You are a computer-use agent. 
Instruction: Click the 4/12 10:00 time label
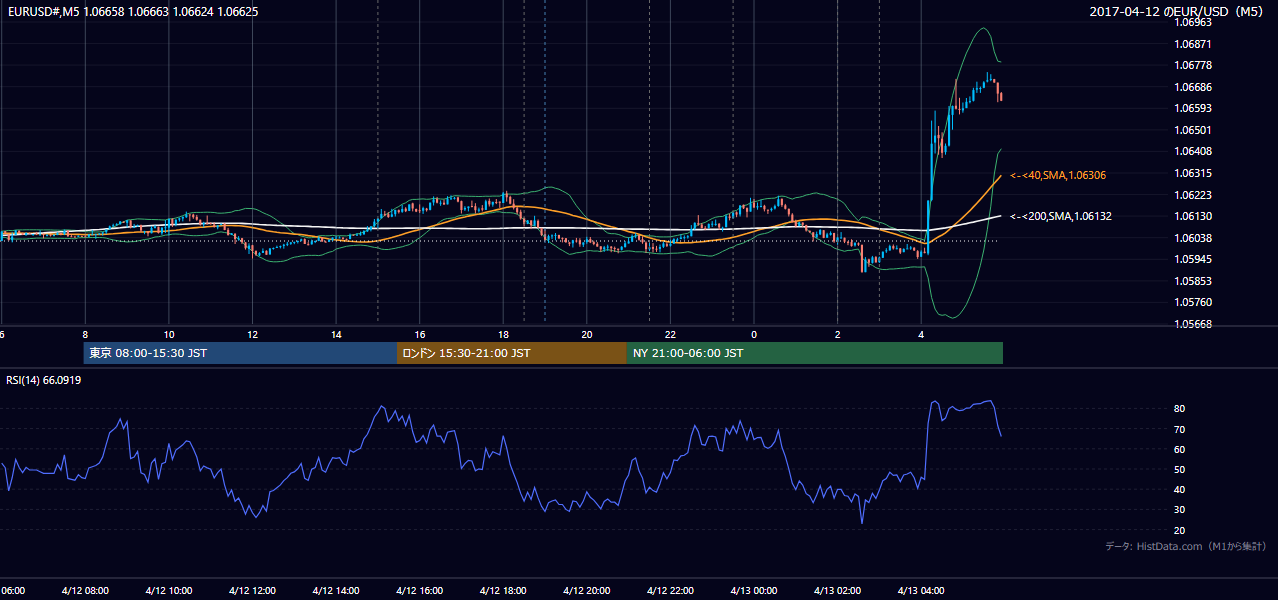[168, 590]
